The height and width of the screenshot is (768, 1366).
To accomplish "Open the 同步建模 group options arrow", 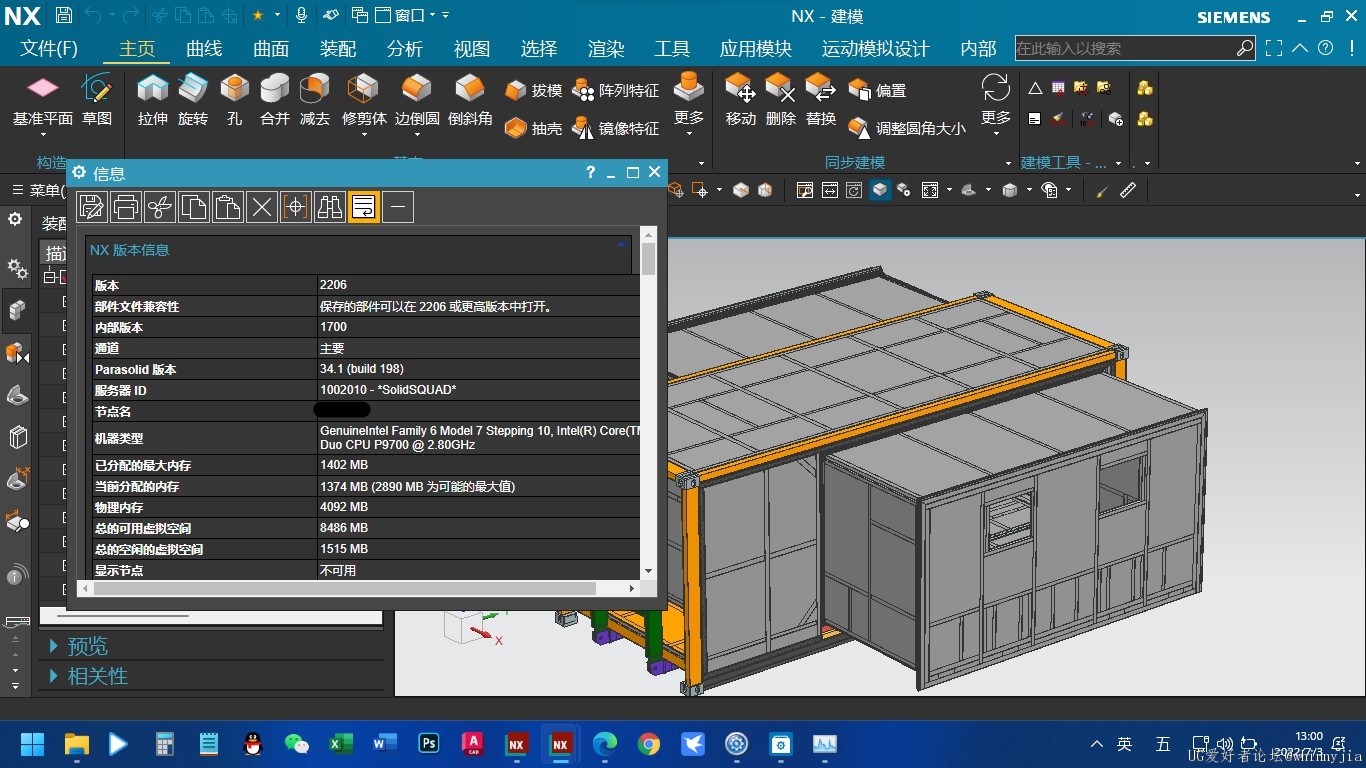I will (1008, 163).
